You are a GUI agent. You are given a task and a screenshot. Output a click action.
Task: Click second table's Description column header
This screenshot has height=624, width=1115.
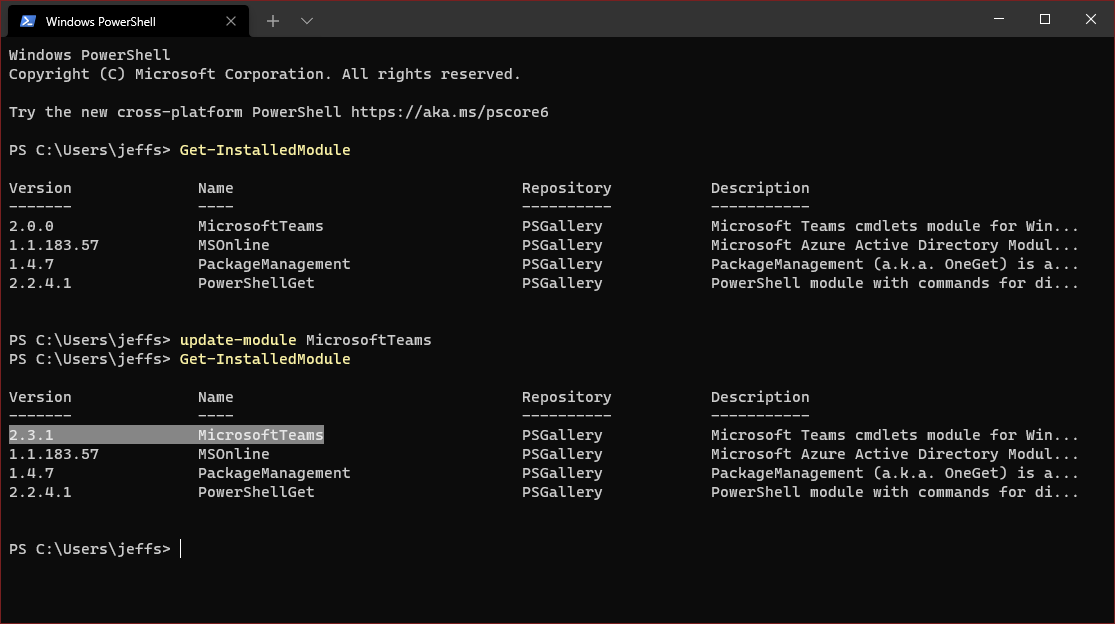tap(759, 397)
